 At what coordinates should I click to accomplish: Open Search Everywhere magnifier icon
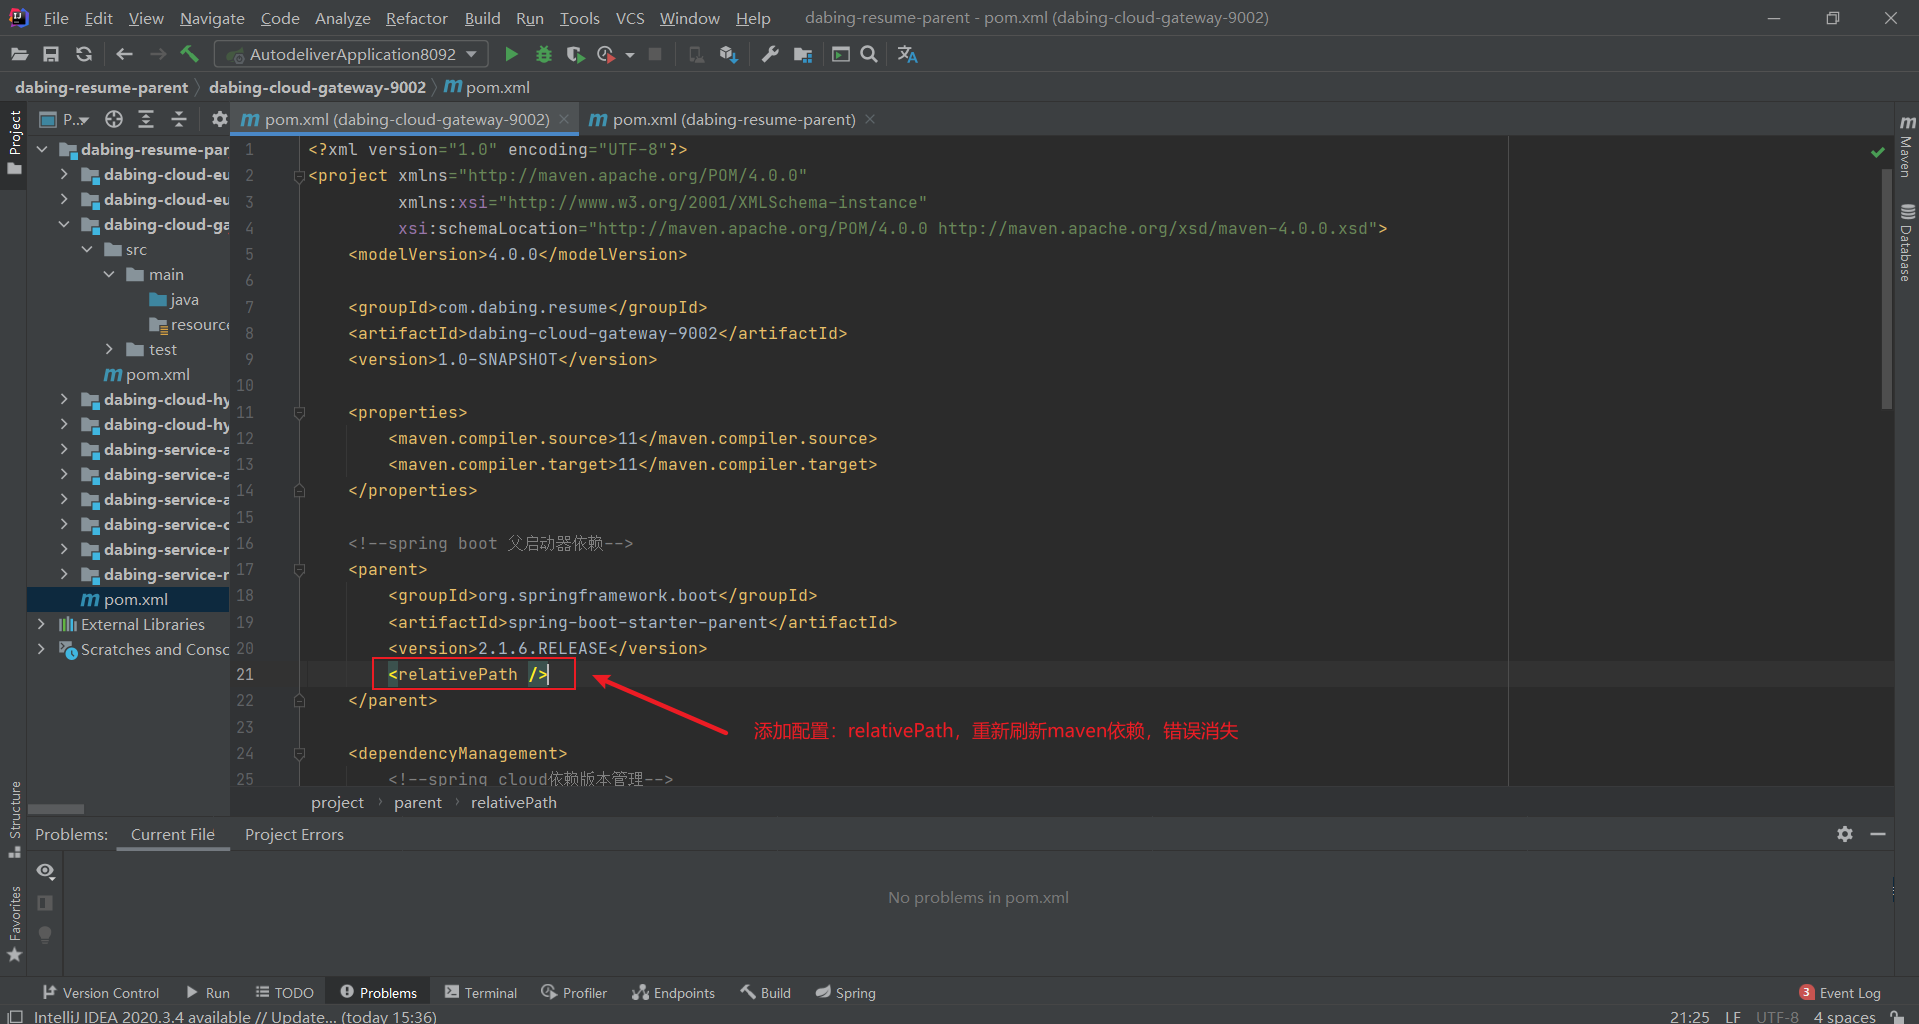[x=869, y=54]
